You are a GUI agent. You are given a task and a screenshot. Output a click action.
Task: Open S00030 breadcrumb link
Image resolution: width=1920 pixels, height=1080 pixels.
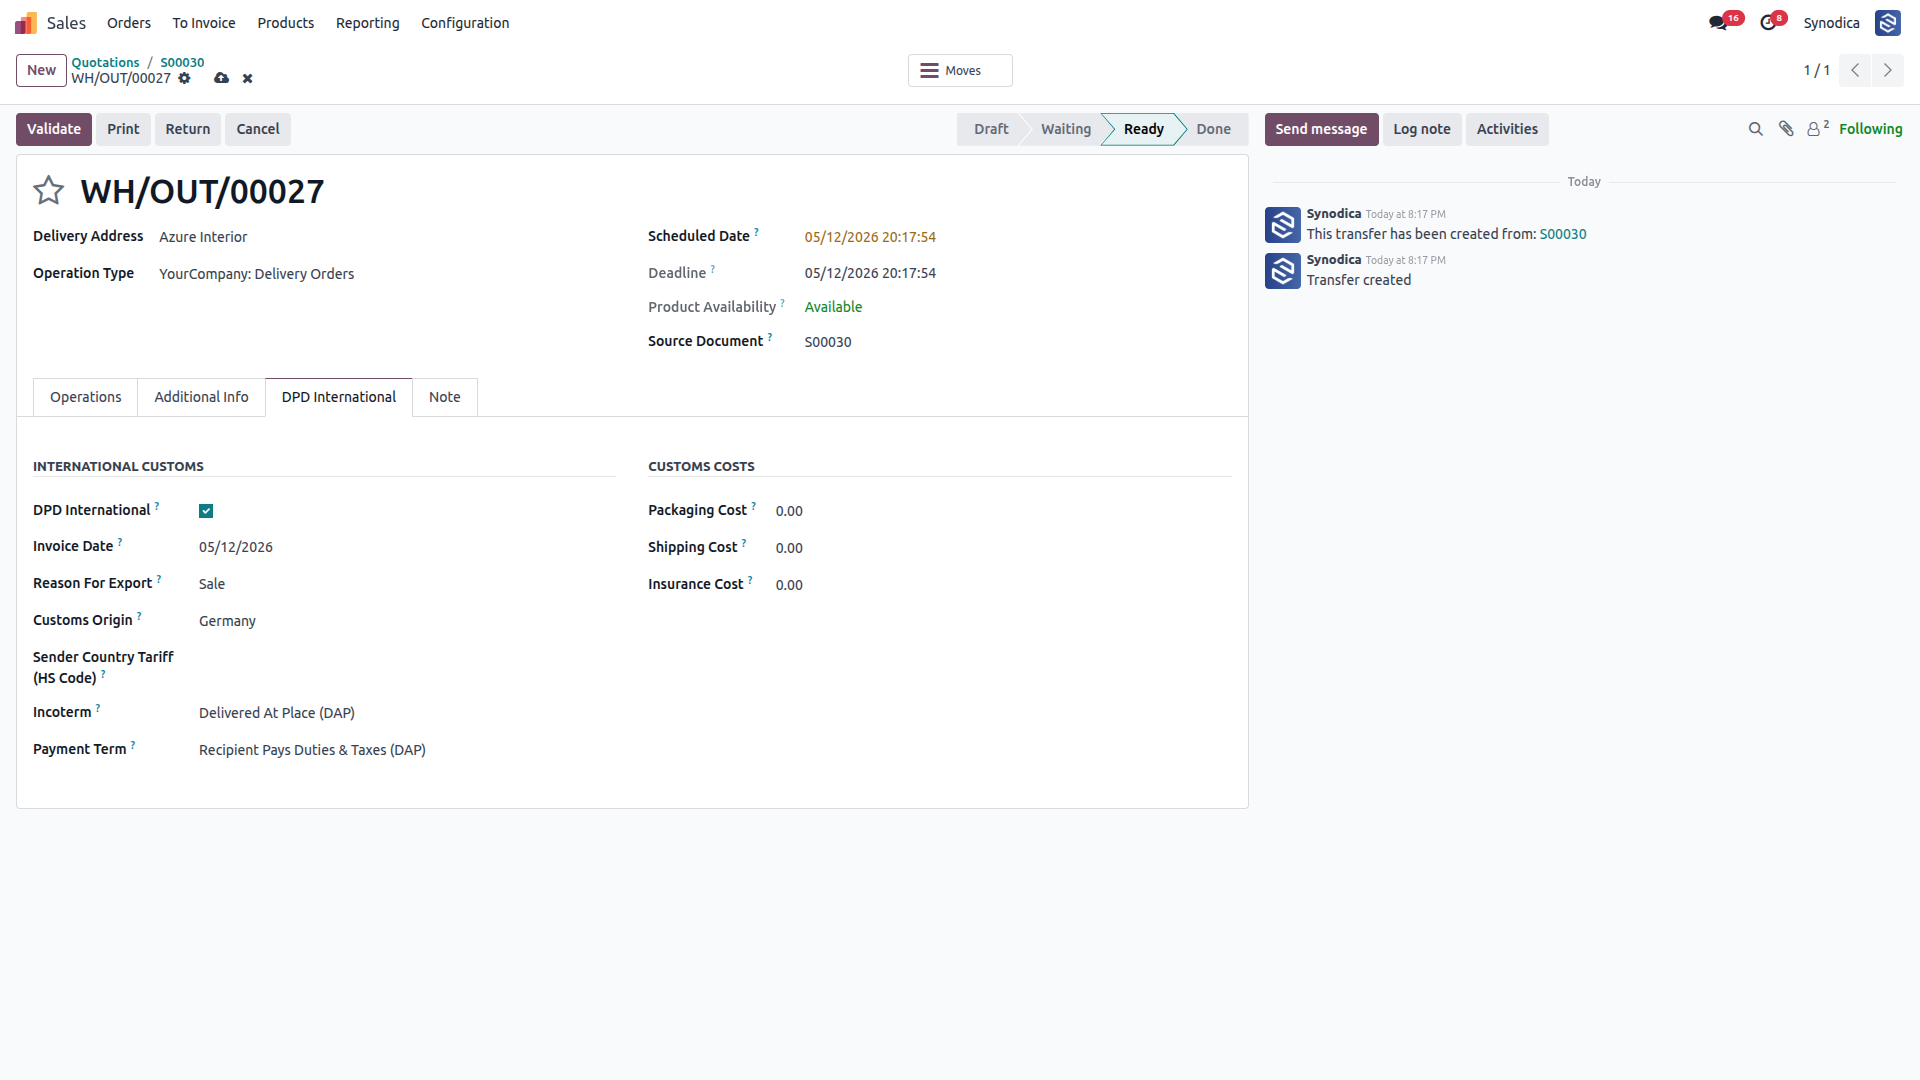click(x=182, y=62)
